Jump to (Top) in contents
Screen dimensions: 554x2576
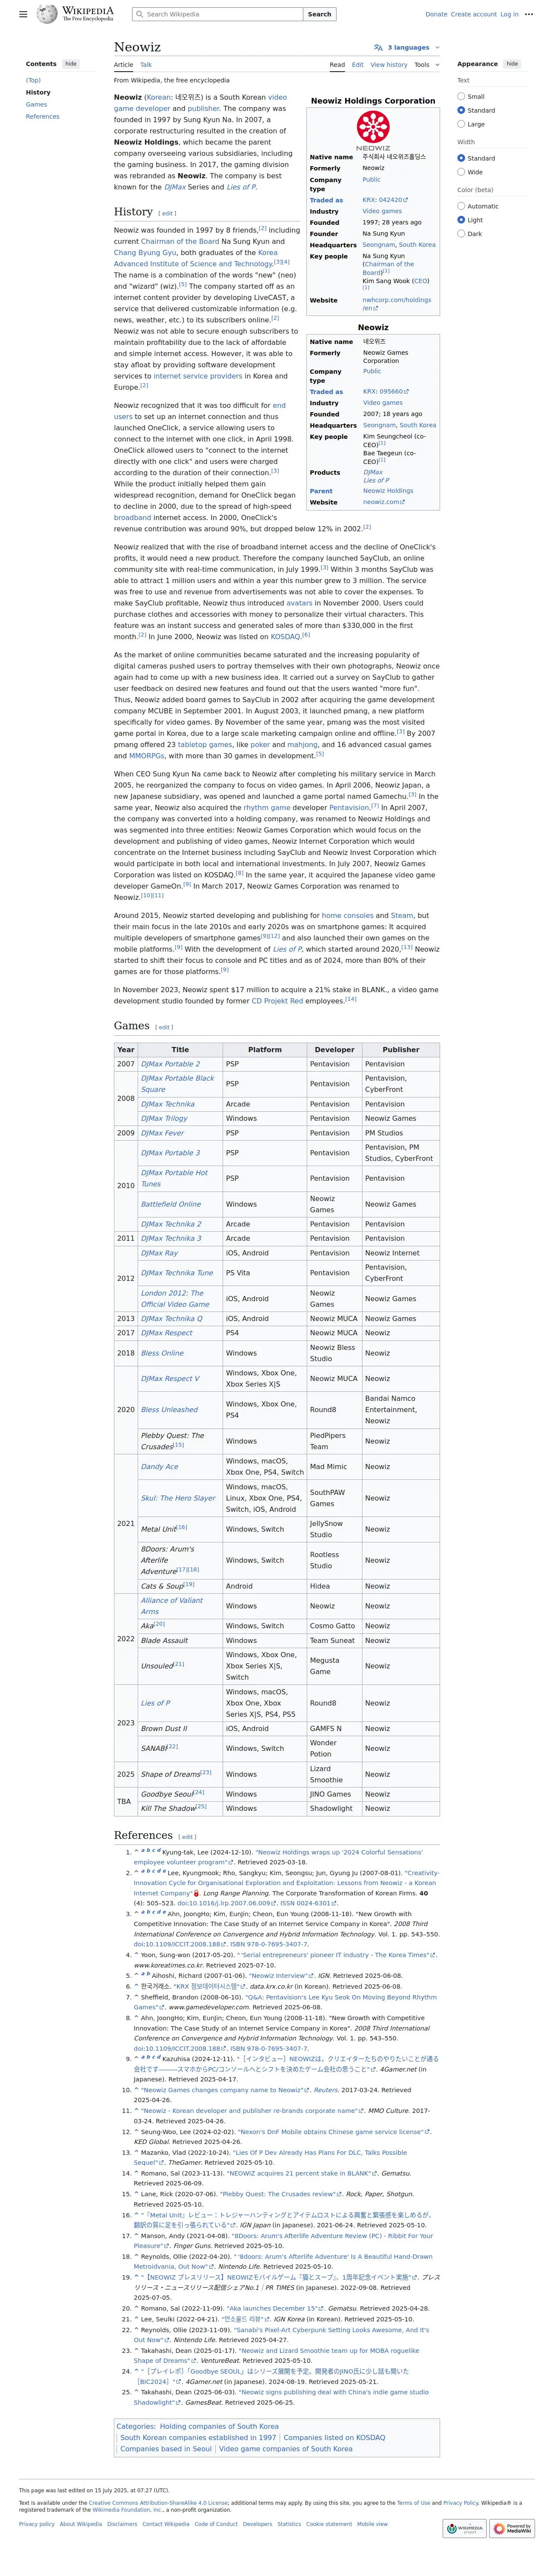[x=33, y=80]
